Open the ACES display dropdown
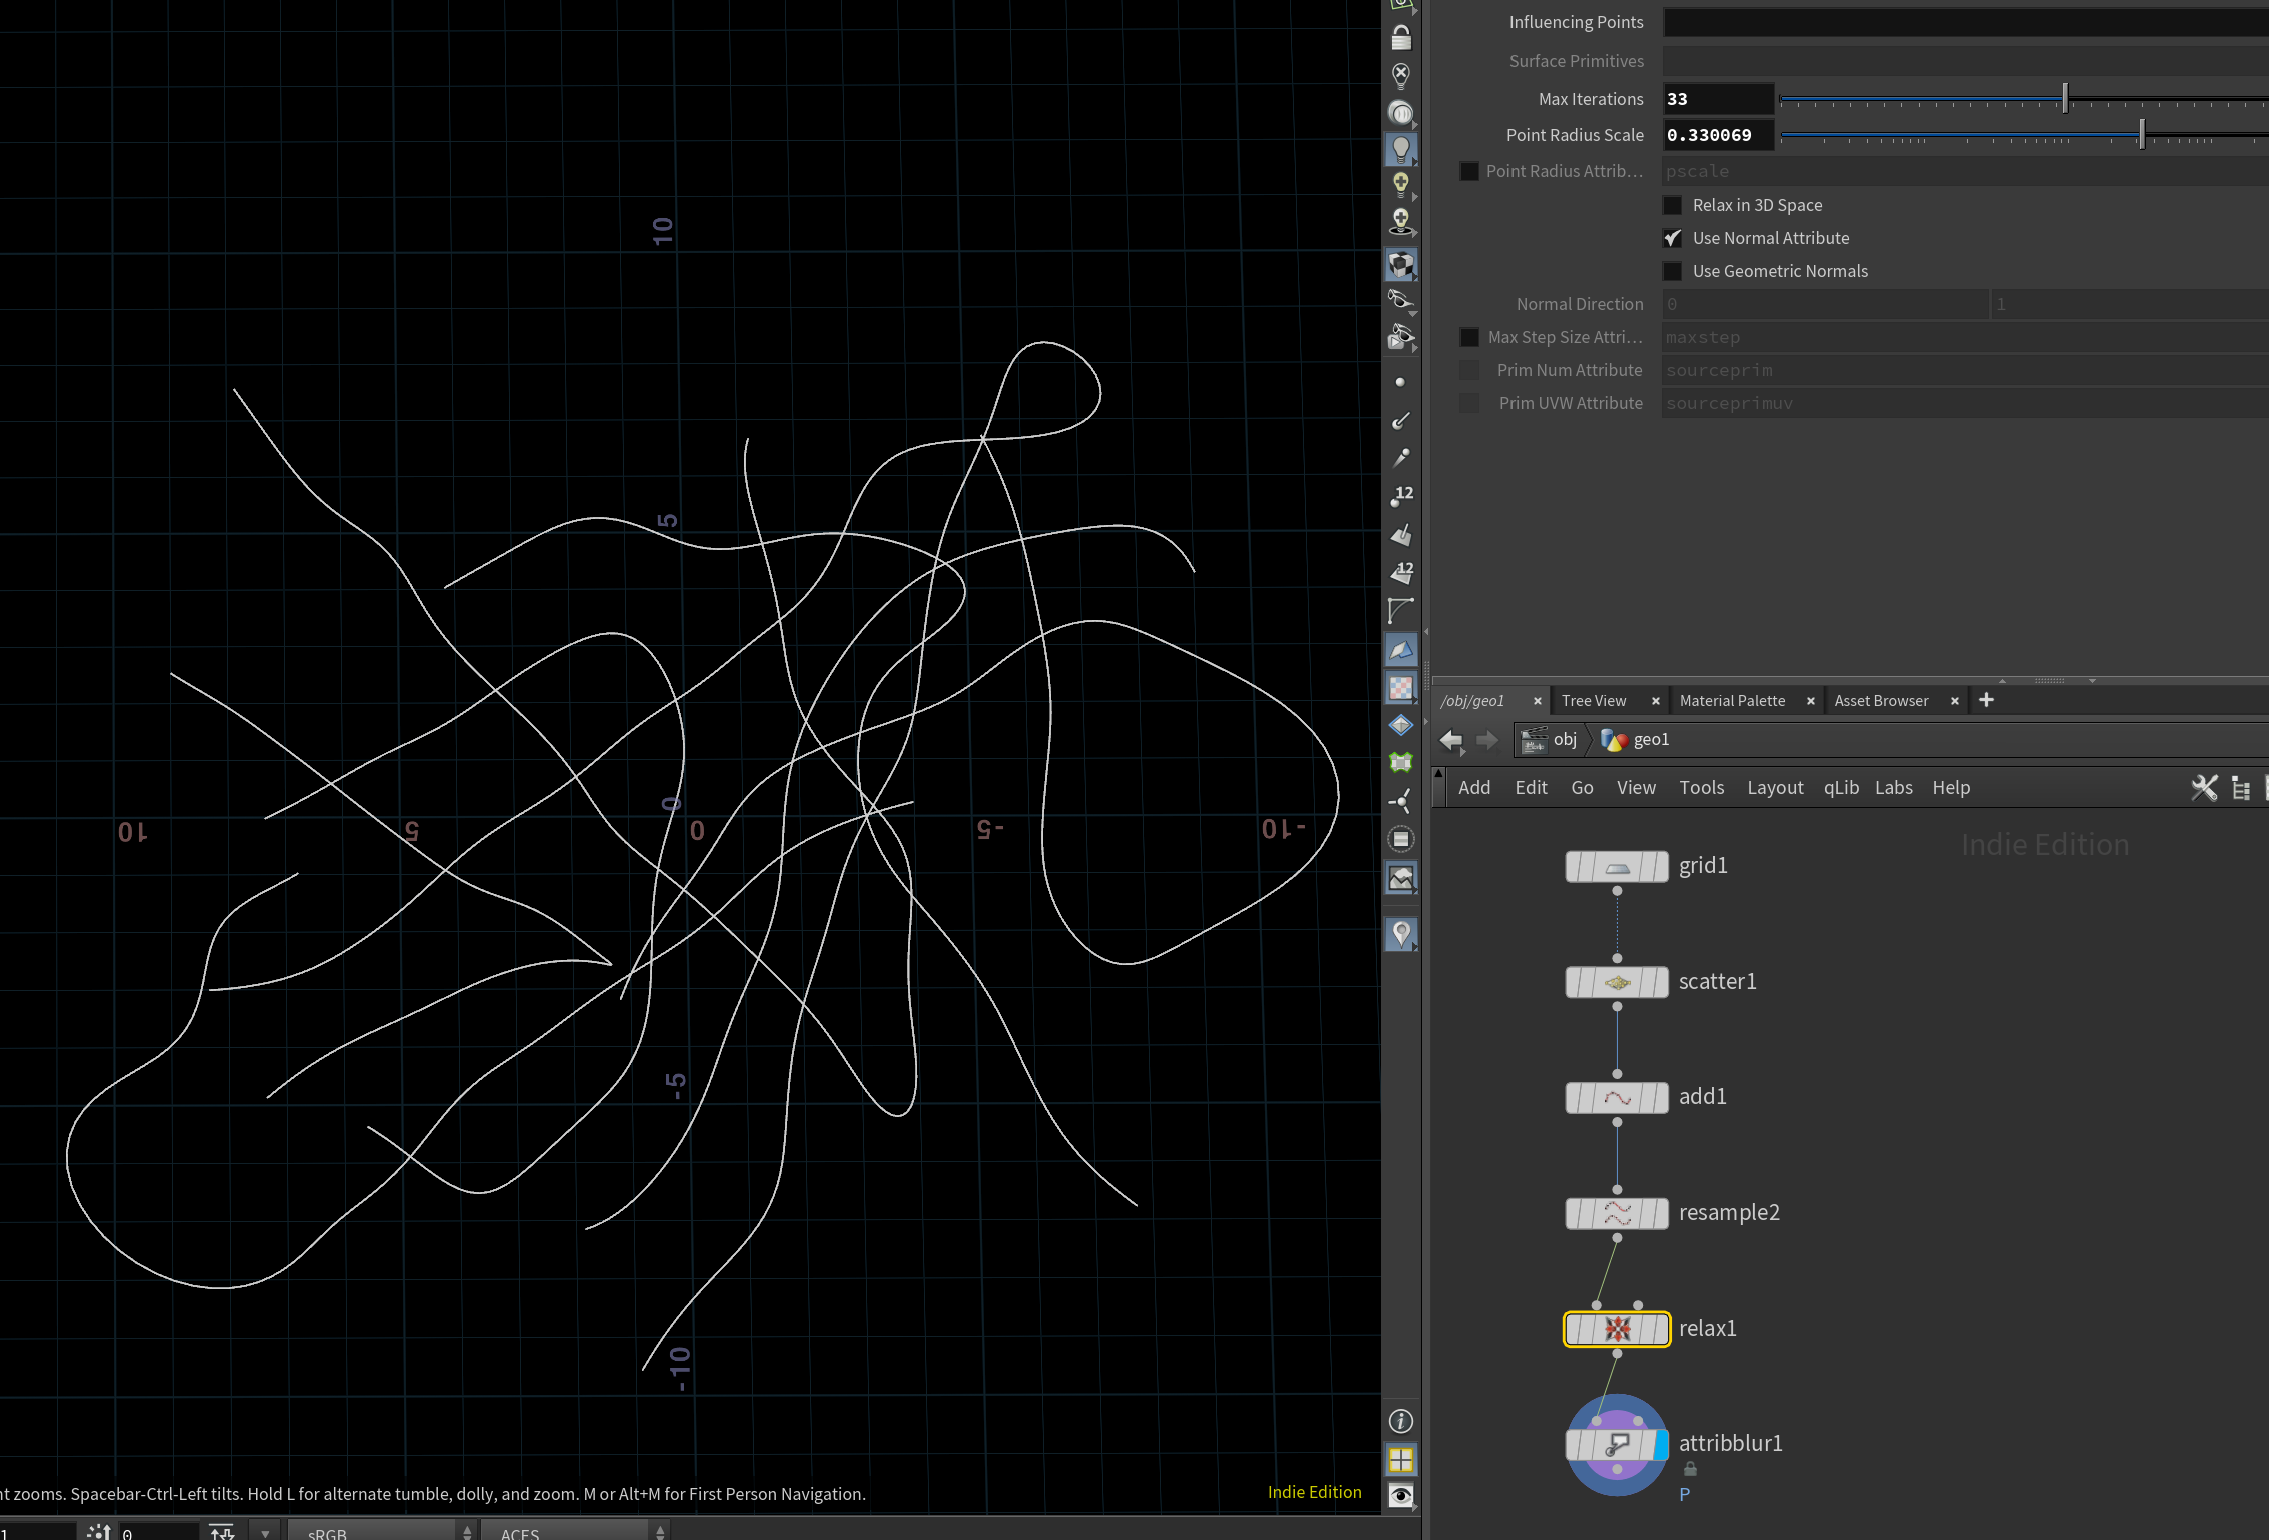 573,1532
